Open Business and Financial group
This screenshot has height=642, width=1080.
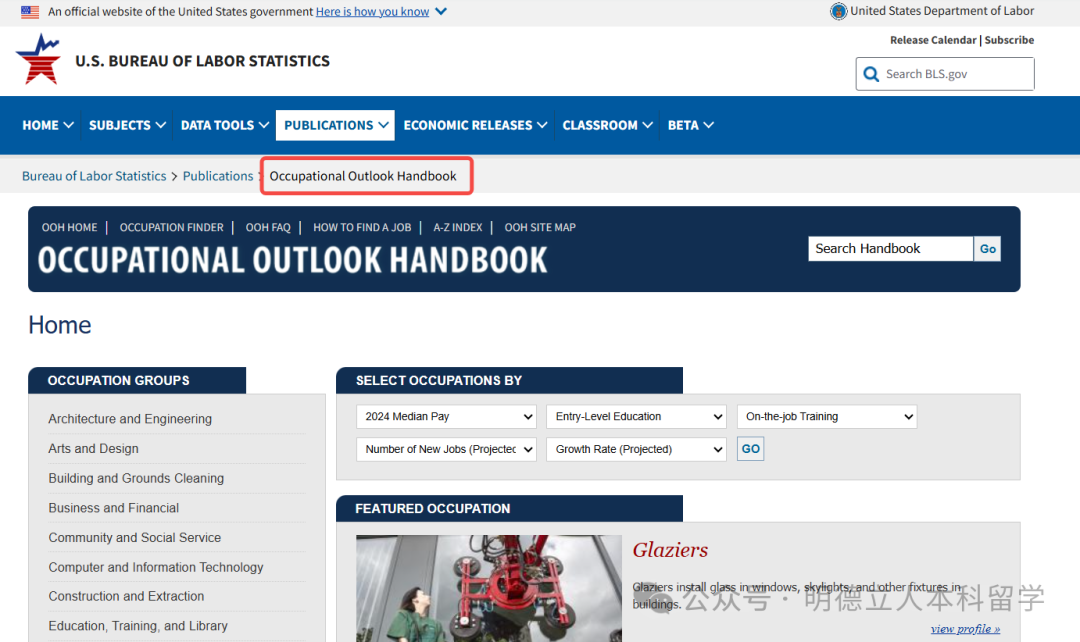pos(114,508)
